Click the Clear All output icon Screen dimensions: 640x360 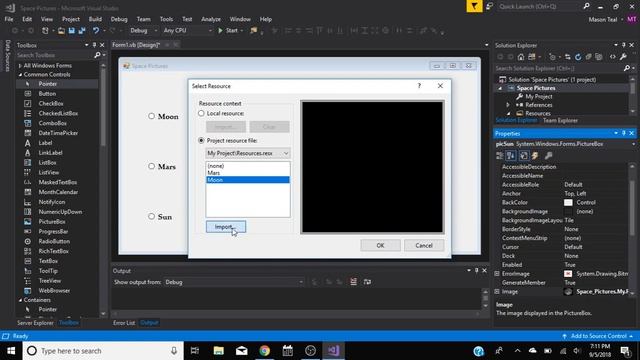353,282
